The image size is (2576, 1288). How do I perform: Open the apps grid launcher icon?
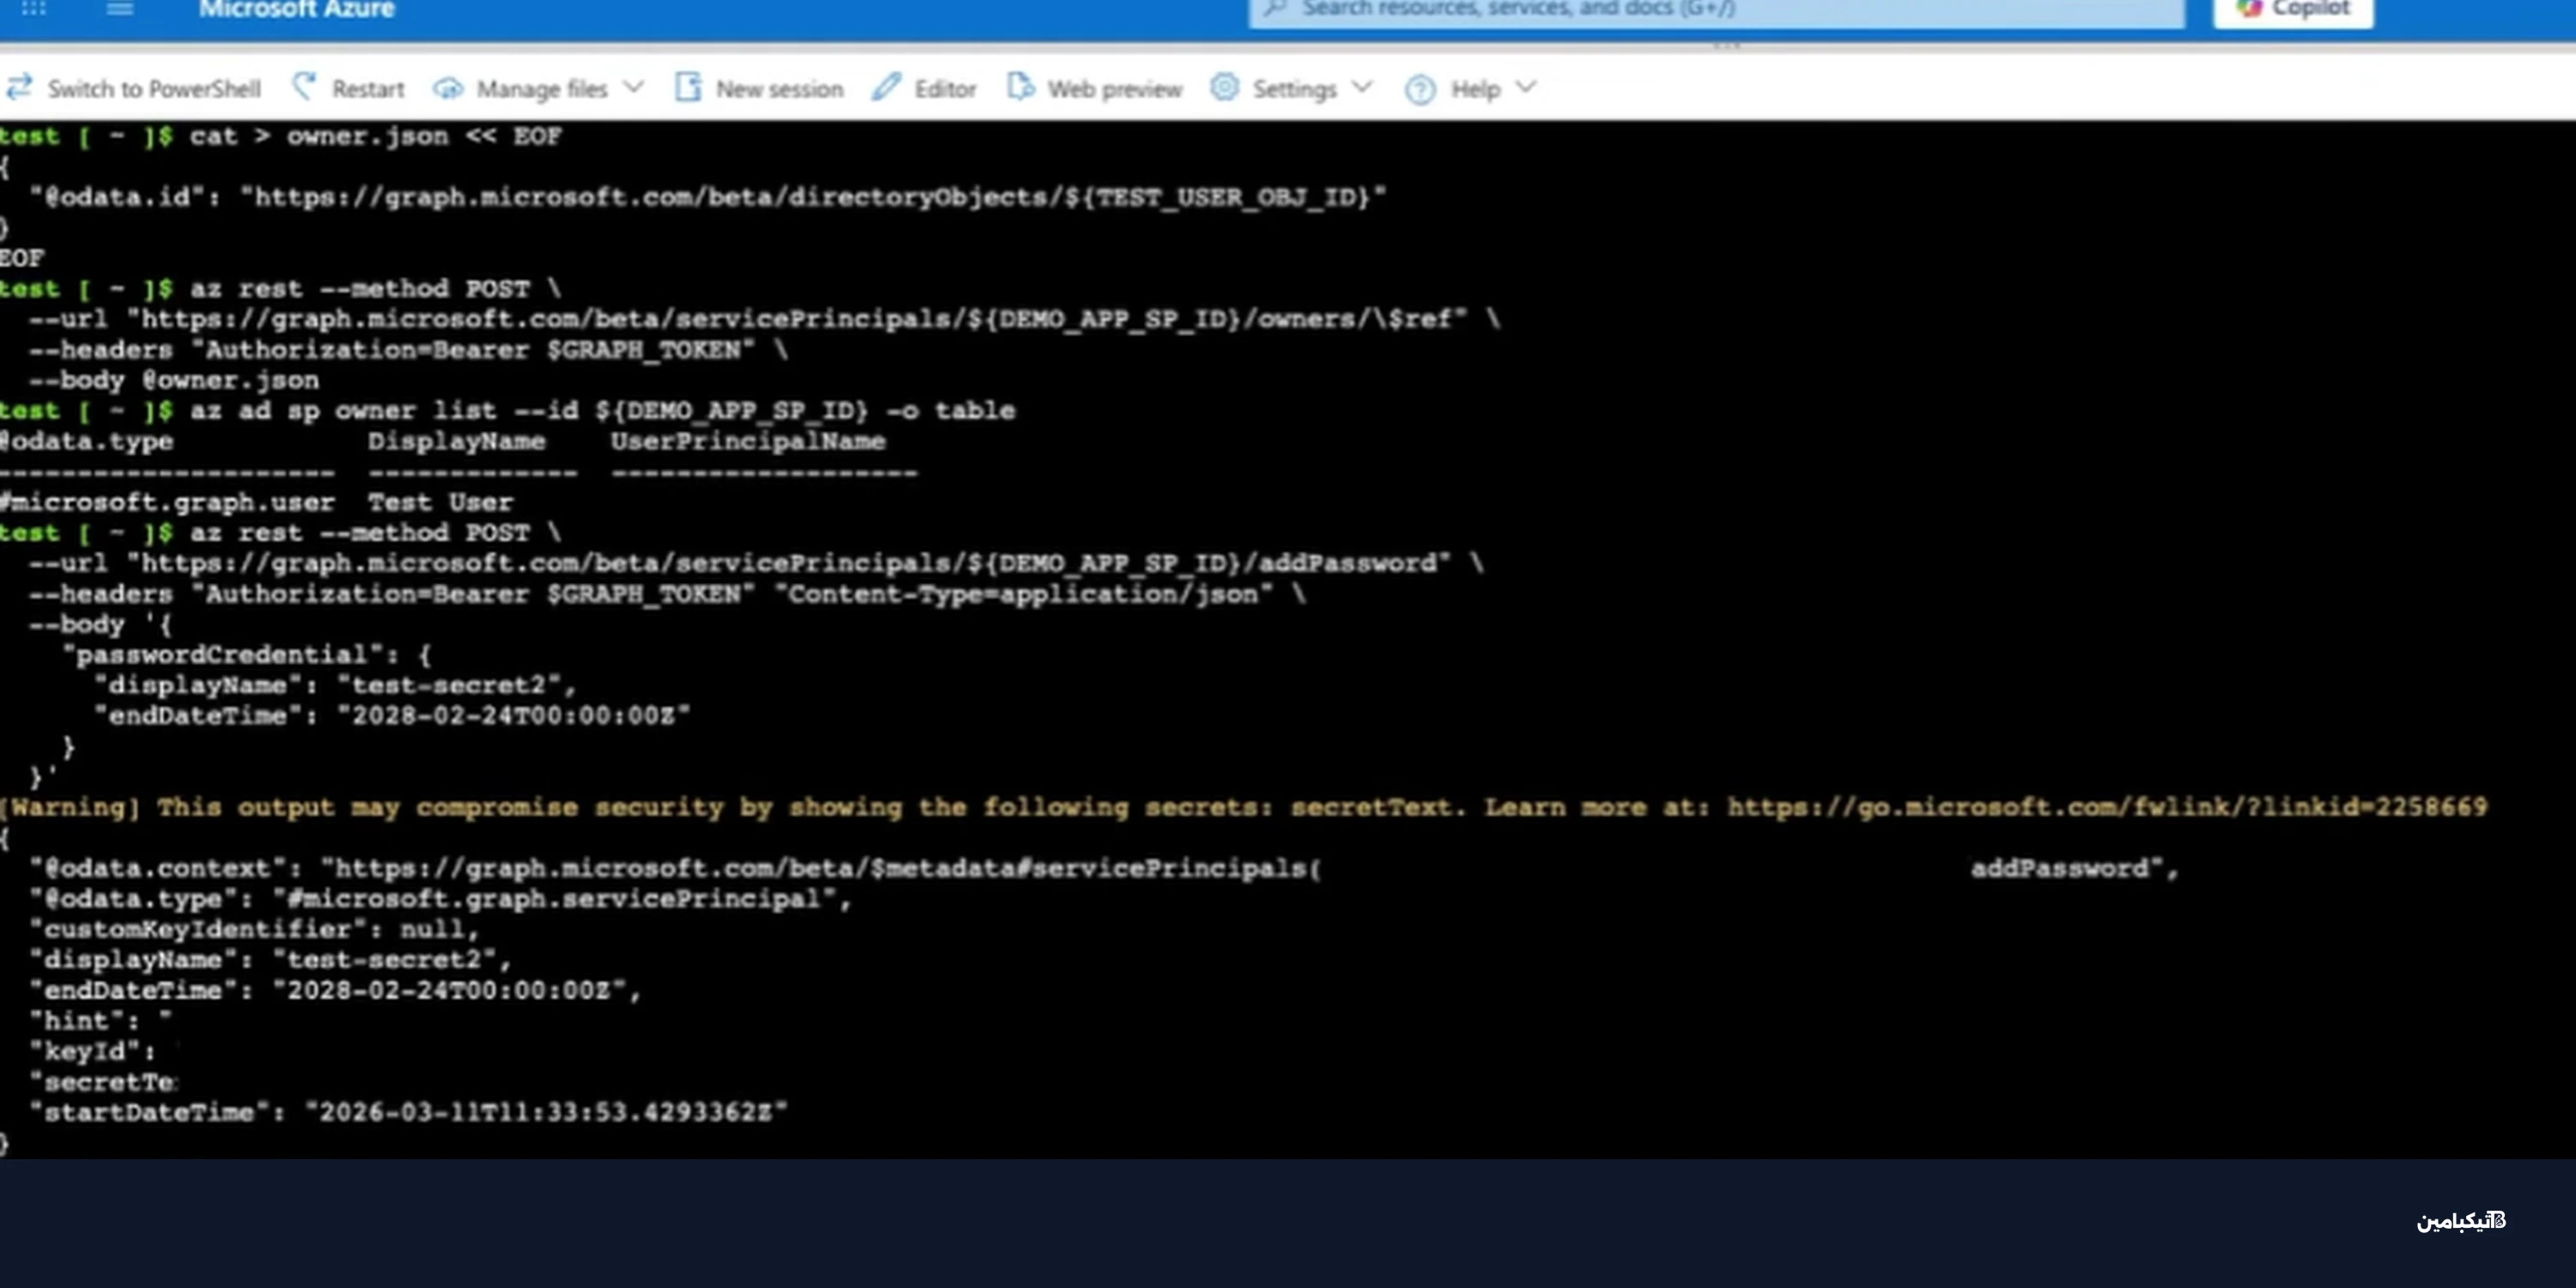(33, 10)
